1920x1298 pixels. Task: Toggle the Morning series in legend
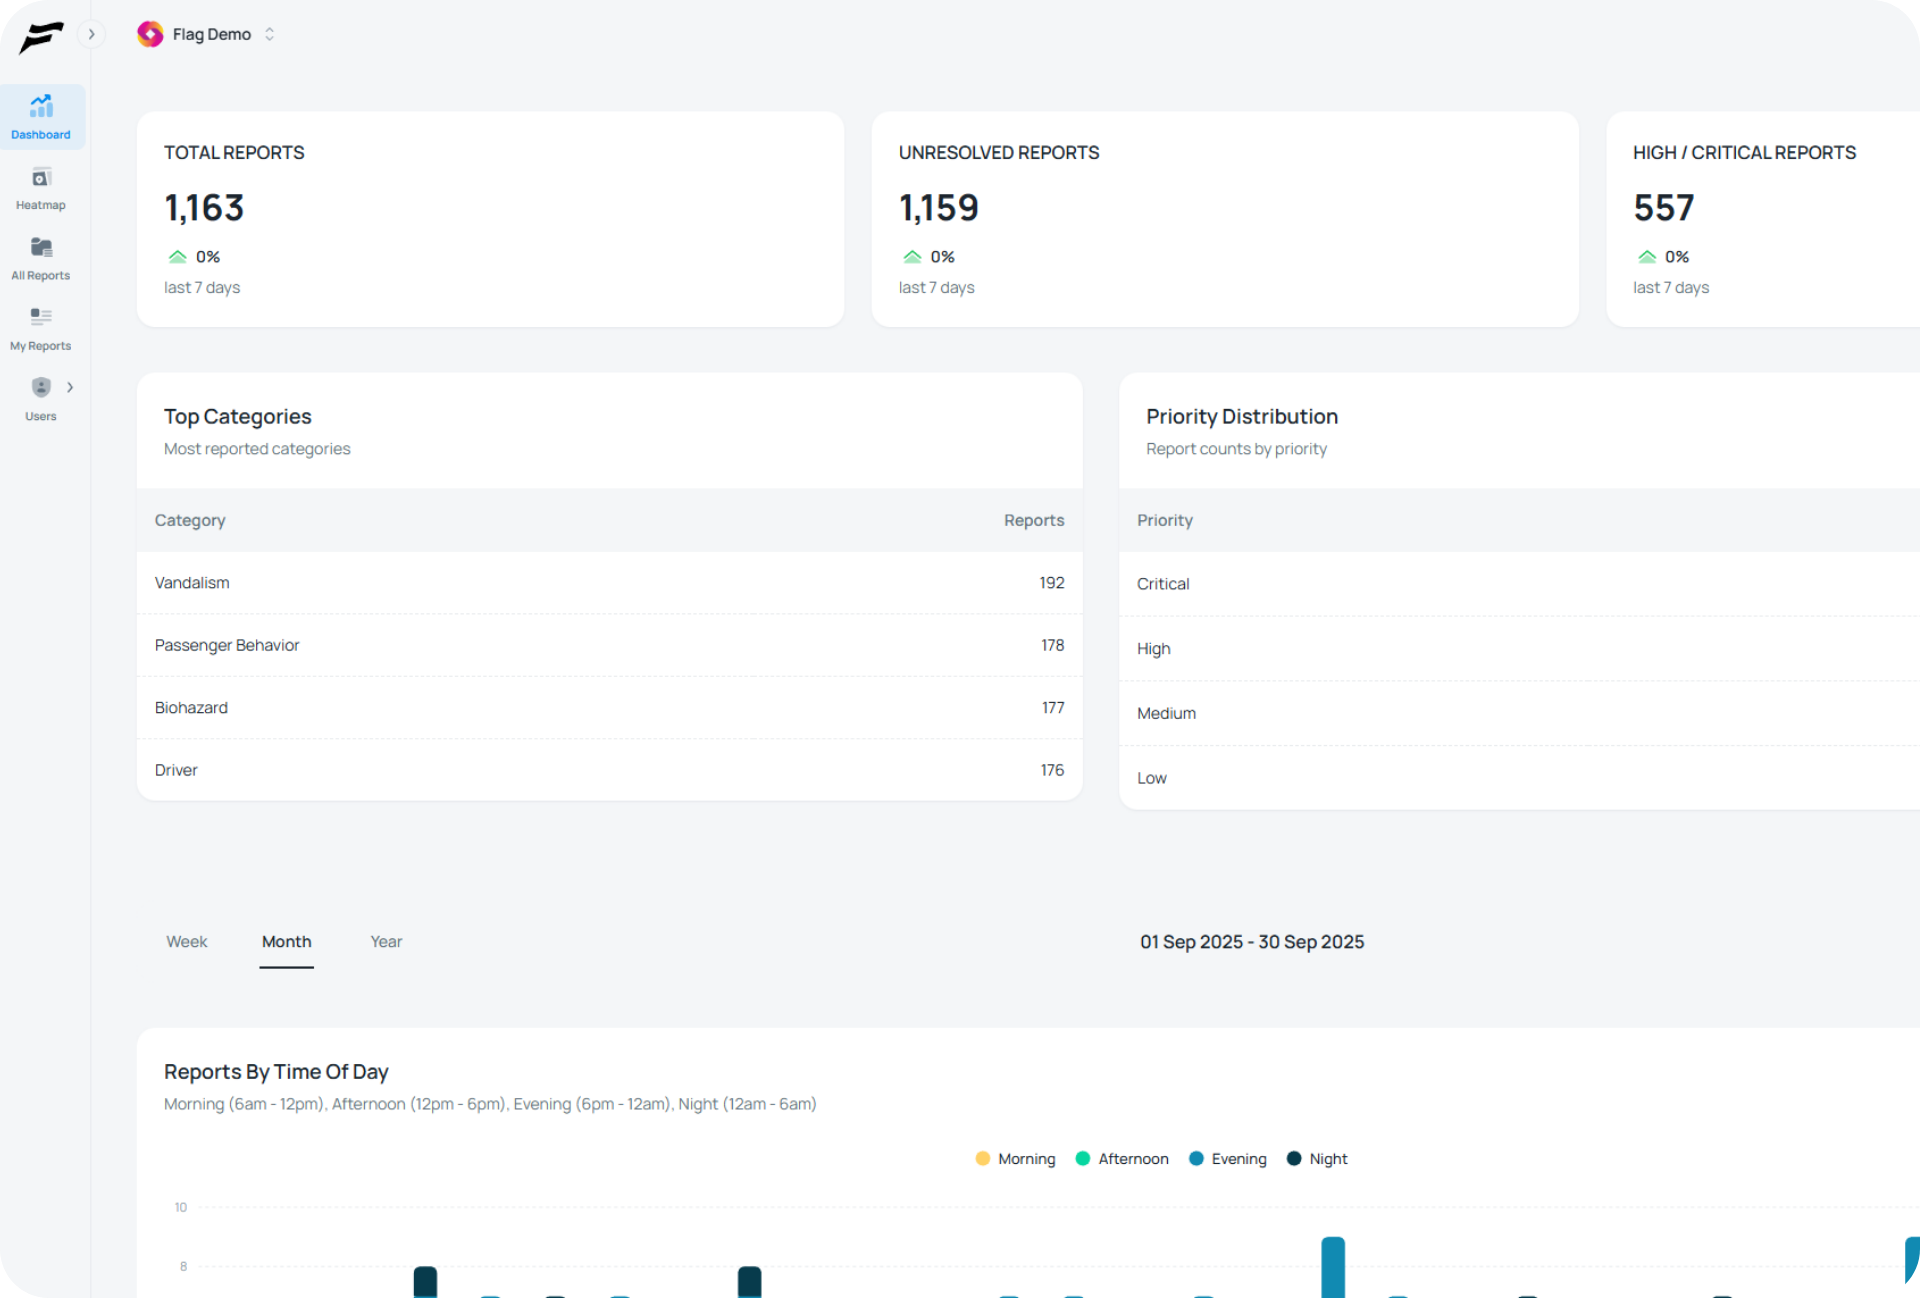click(1025, 1159)
